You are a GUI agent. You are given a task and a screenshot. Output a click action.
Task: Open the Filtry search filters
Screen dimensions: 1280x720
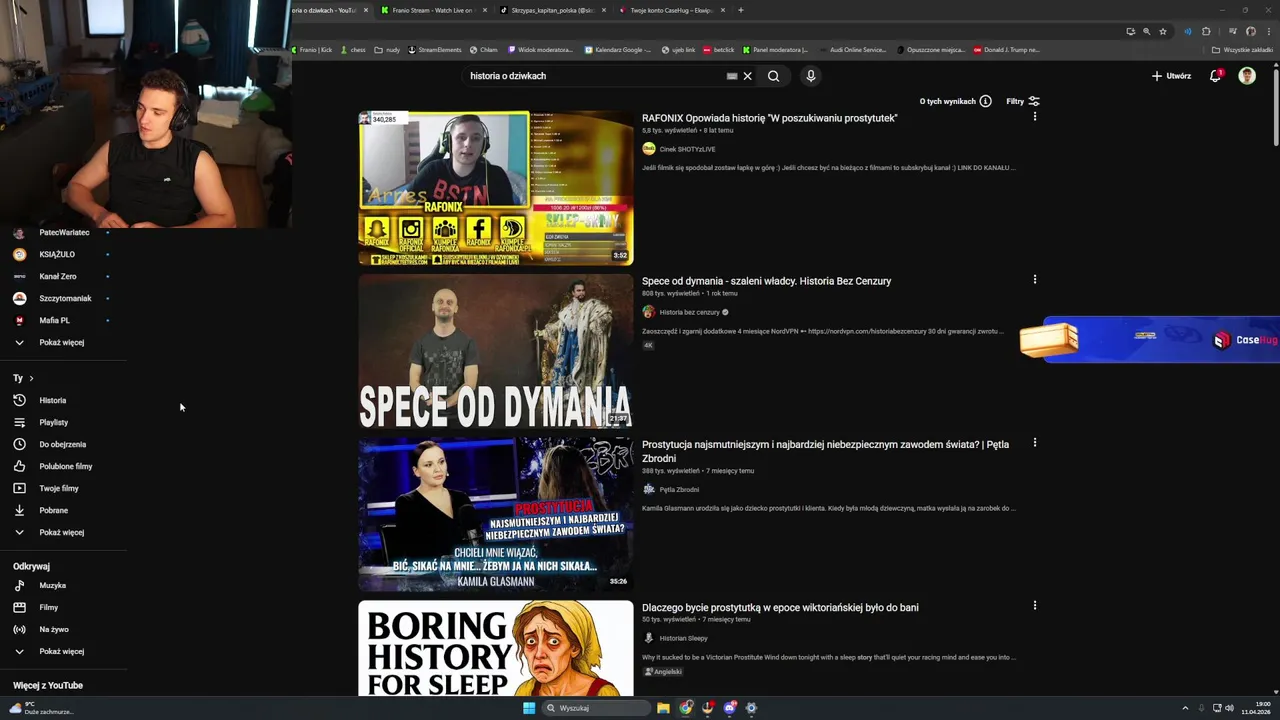pos(1023,101)
